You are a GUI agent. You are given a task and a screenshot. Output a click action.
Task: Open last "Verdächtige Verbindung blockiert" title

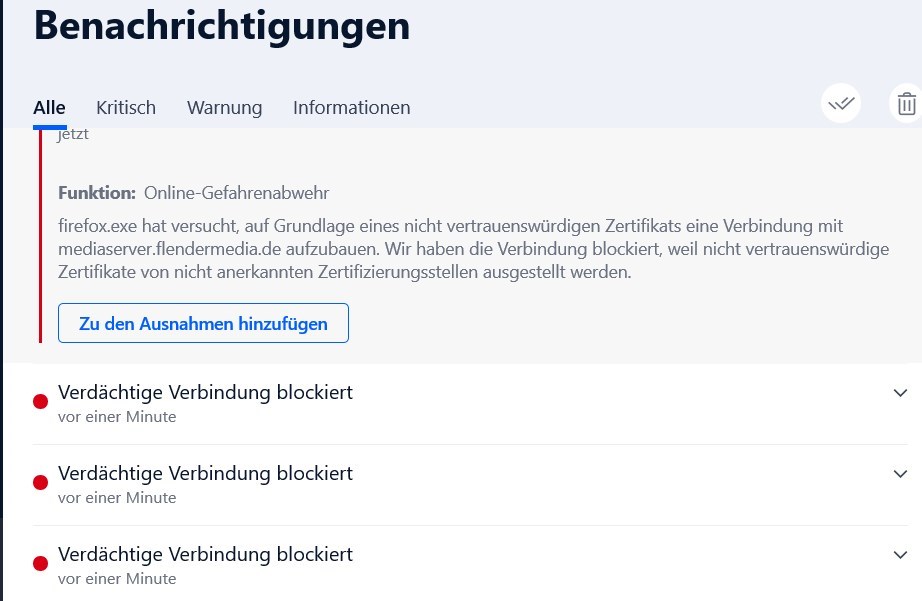(205, 554)
